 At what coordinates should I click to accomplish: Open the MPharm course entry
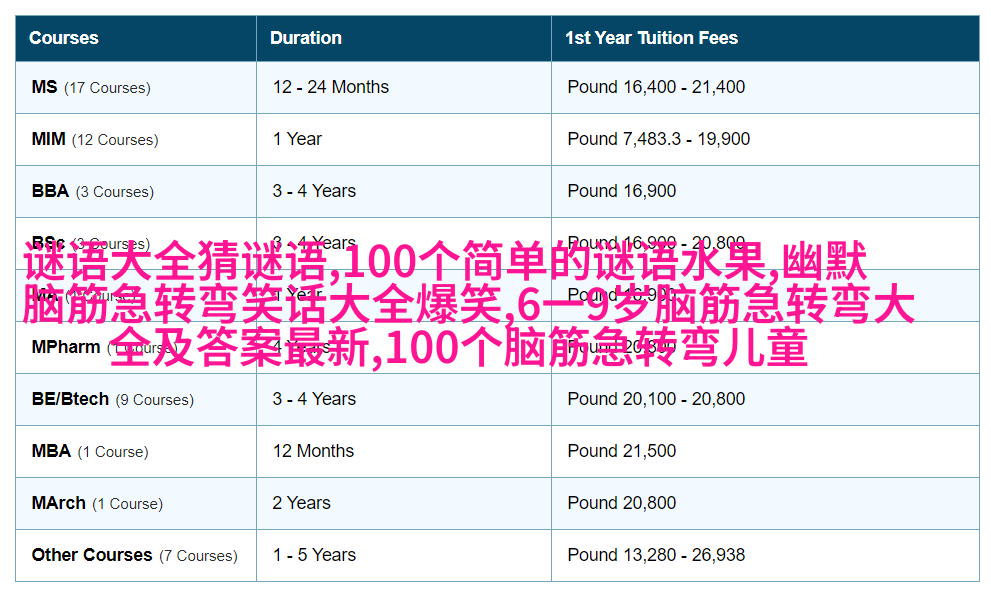click(x=66, y=348)
